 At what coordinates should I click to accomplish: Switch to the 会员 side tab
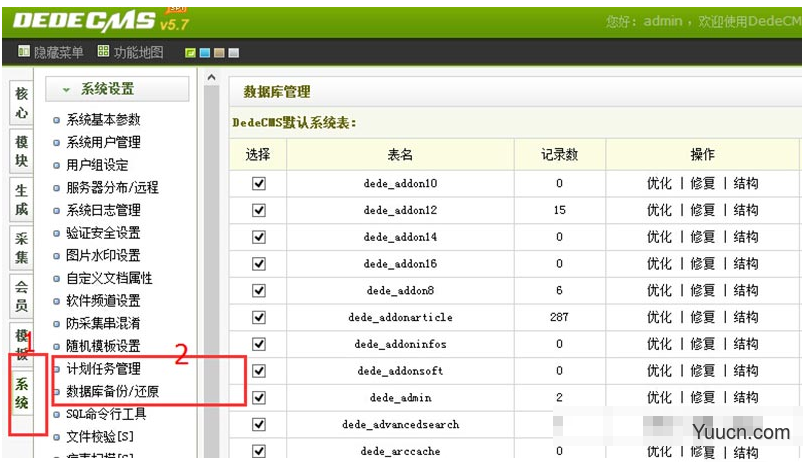coord(21,296)
